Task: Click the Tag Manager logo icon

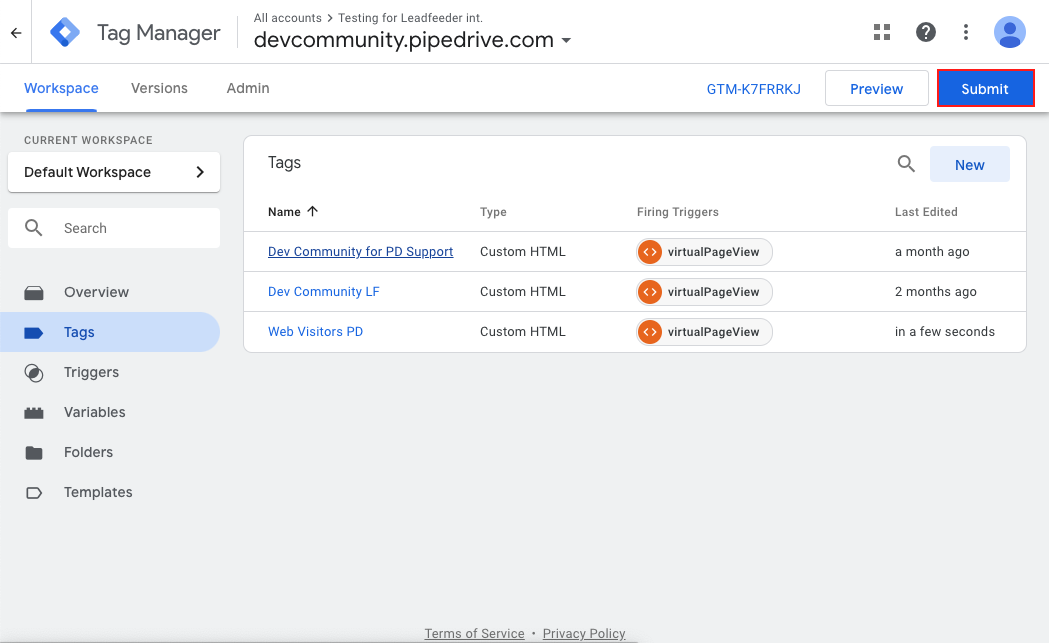Action: (65, 32)
